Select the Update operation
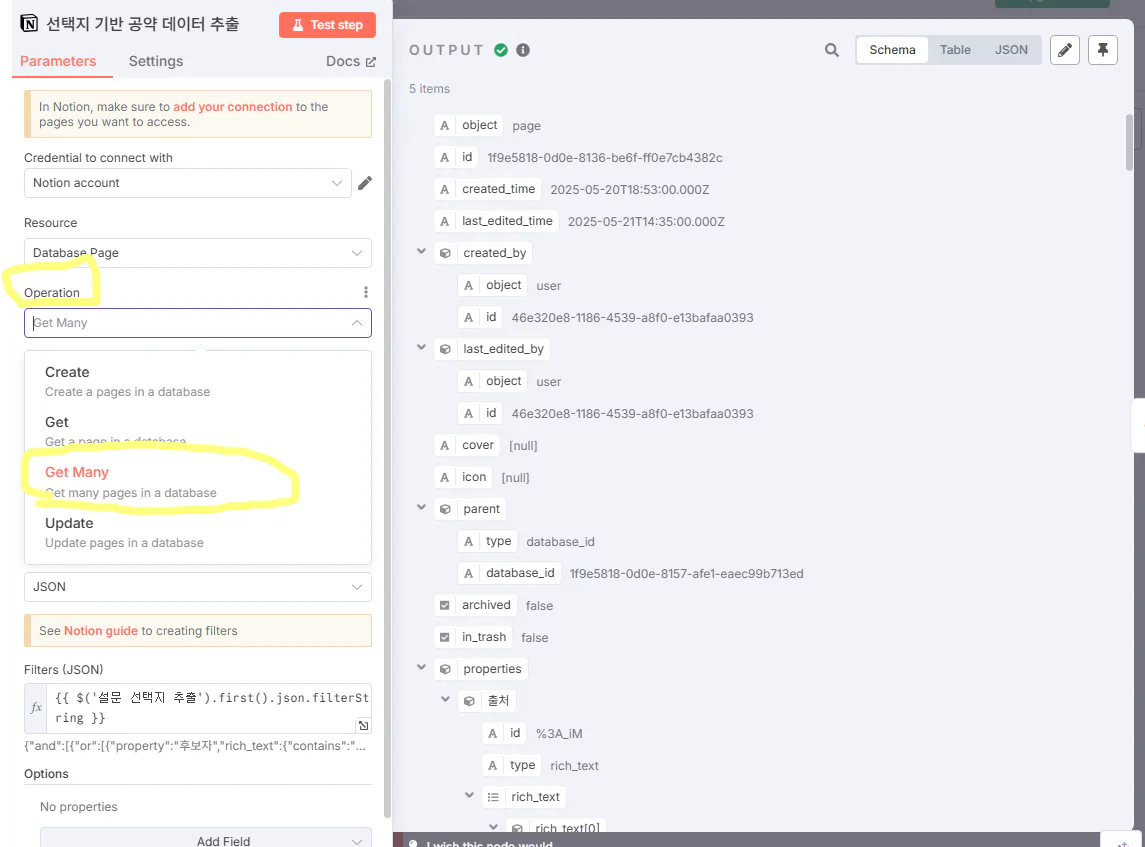The width and height of the screenshot is (1145, 847). click(69, 523)
